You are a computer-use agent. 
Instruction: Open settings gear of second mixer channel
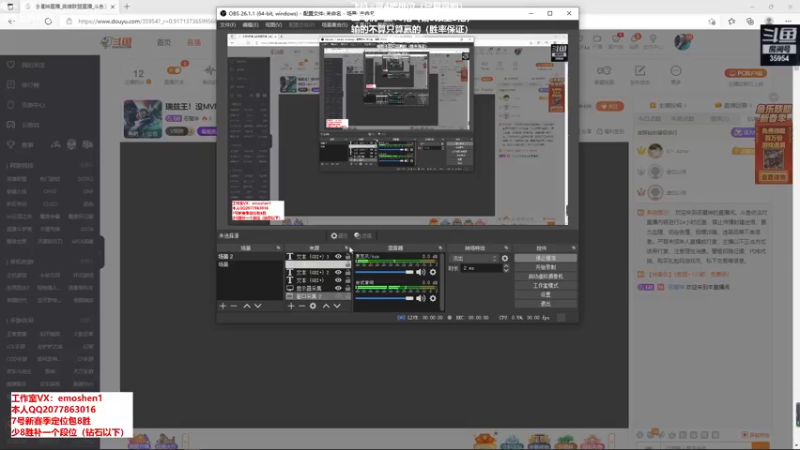coord(433,298)
